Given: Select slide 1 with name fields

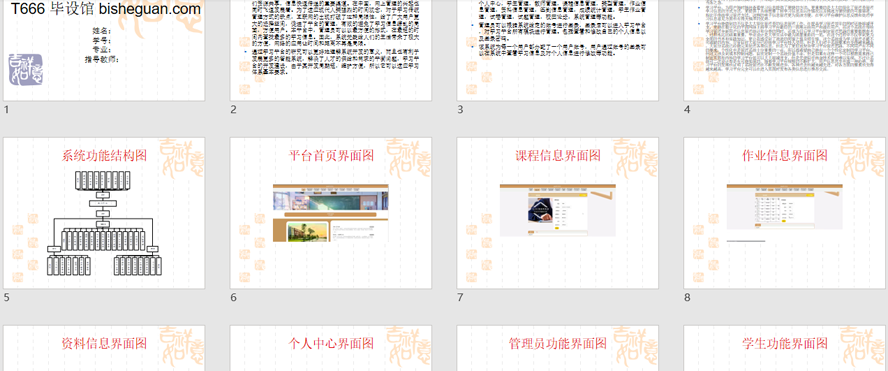Looking at the screenshot, I should coord(104,50).
